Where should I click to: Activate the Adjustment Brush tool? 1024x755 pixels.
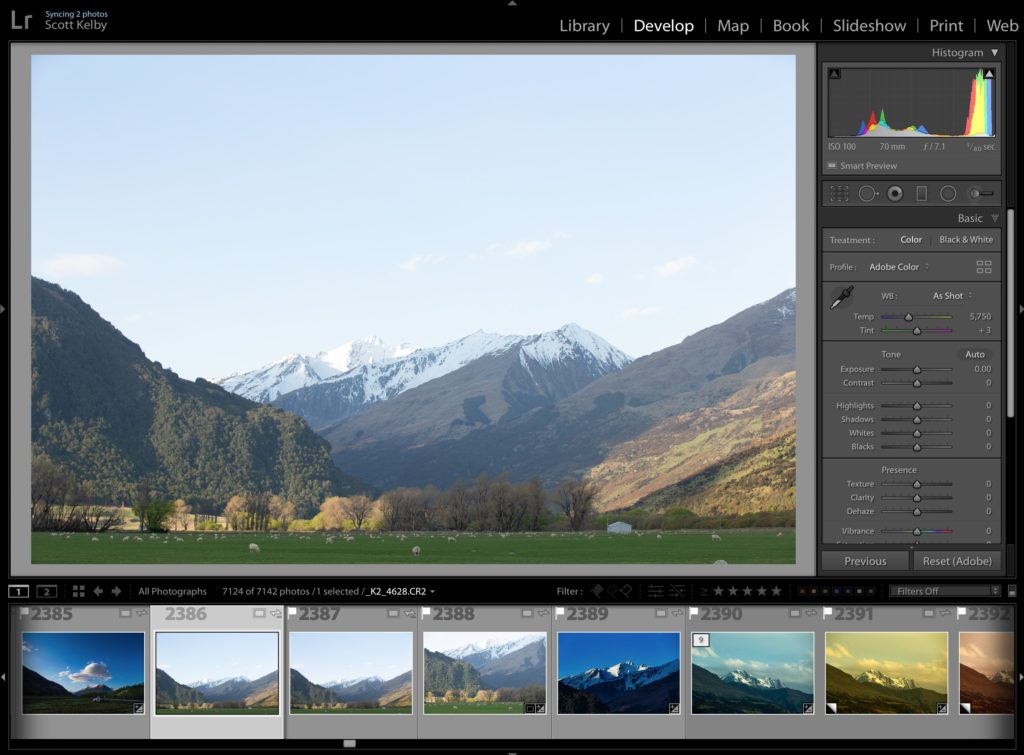point(981,194)
